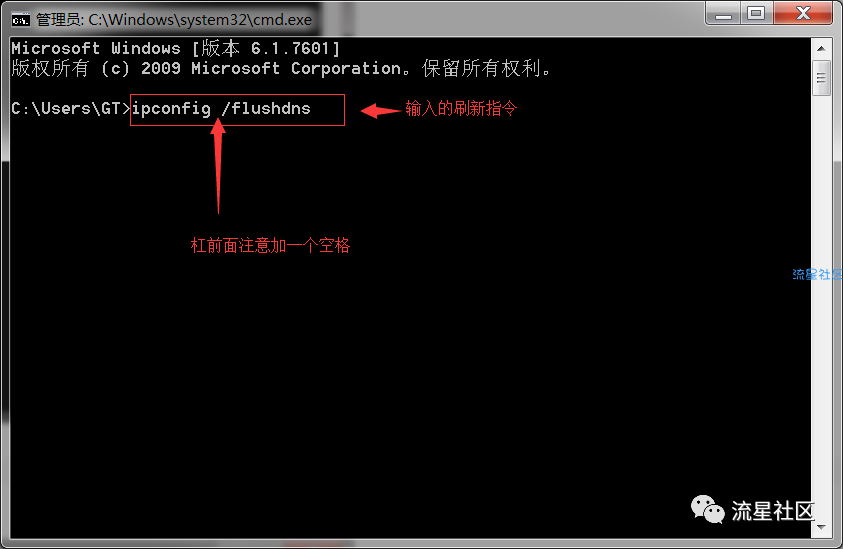Click the white 流星社区 watermark text
This screenshot has height=549, width=843.
(772, 511)
